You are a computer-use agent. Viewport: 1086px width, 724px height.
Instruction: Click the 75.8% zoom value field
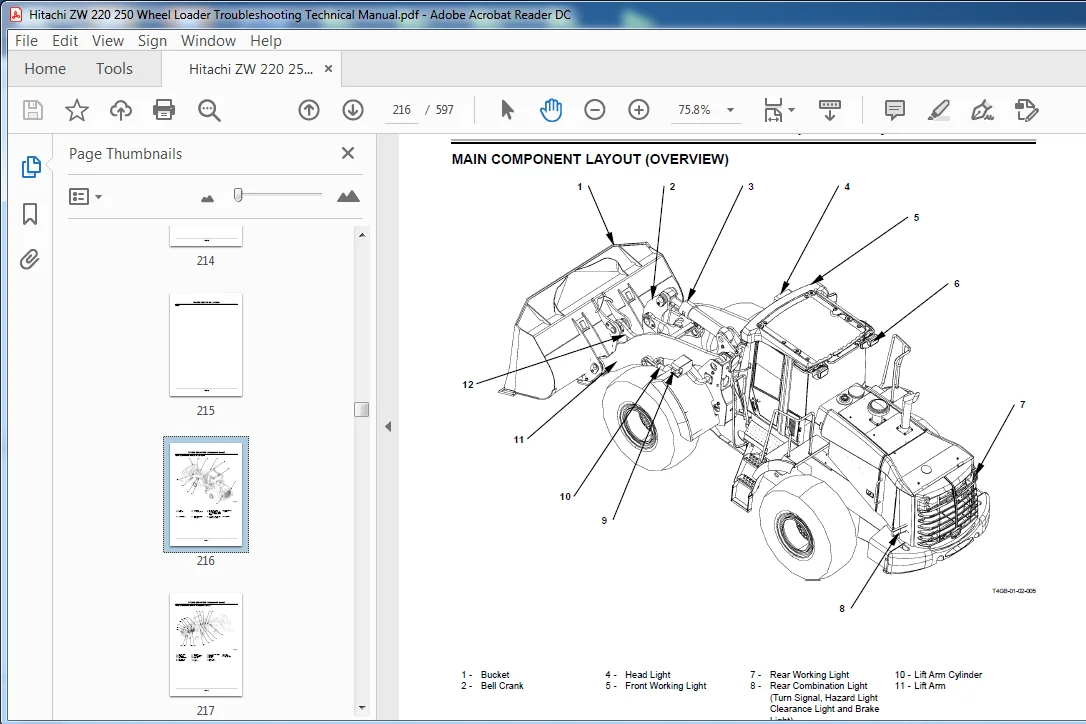click(x=695, y=110)
